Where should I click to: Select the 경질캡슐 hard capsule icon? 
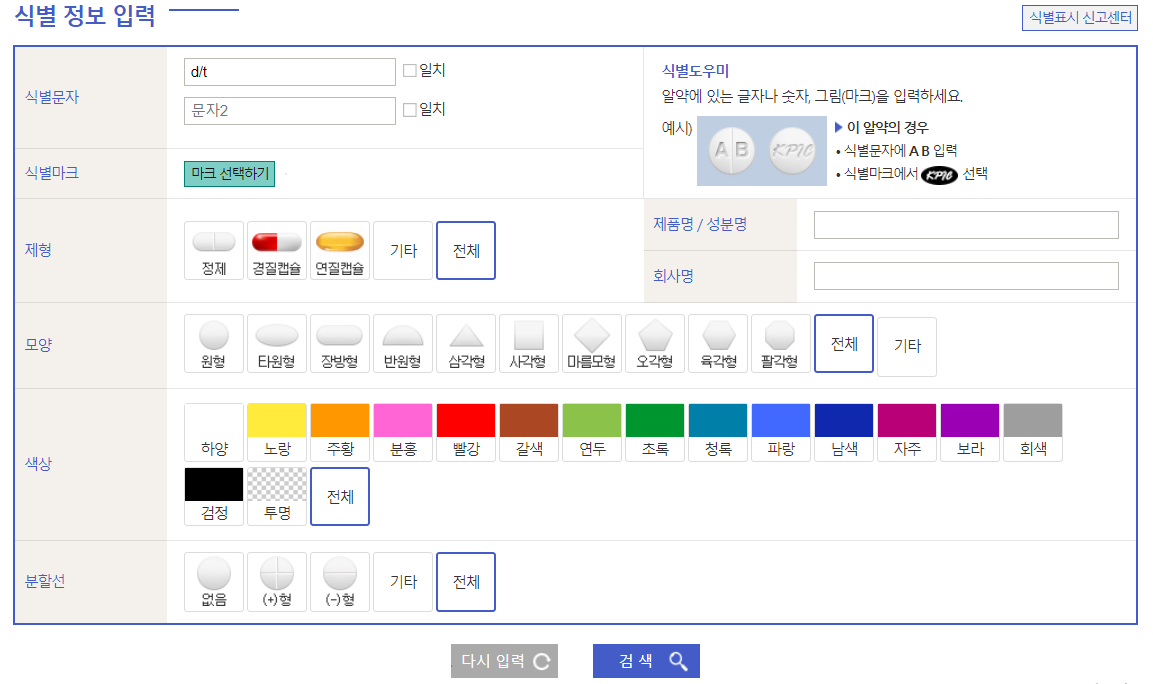pos(276,250)
